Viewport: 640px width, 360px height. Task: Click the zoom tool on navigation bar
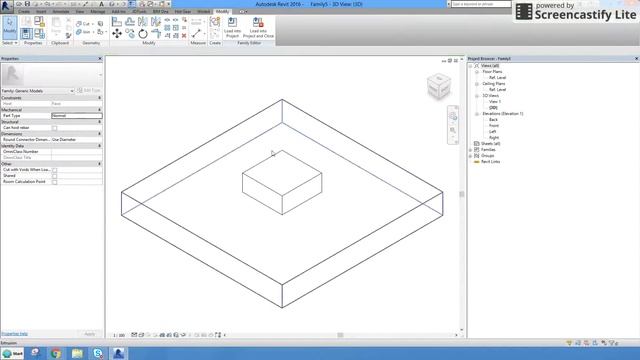[453, 130]
